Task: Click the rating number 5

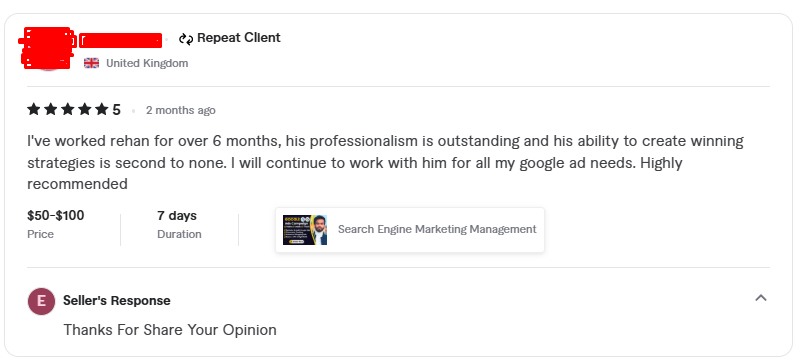Action: [x=117, y=110]
